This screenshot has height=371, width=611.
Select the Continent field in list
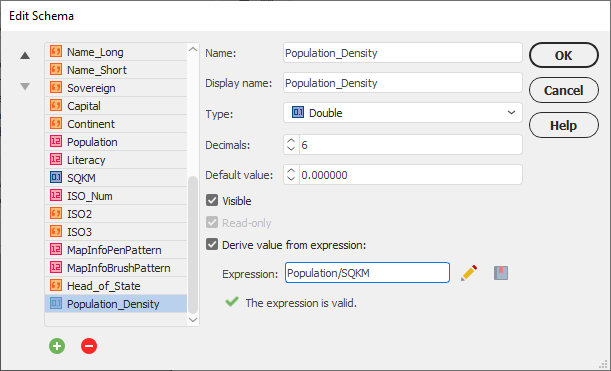116,124
